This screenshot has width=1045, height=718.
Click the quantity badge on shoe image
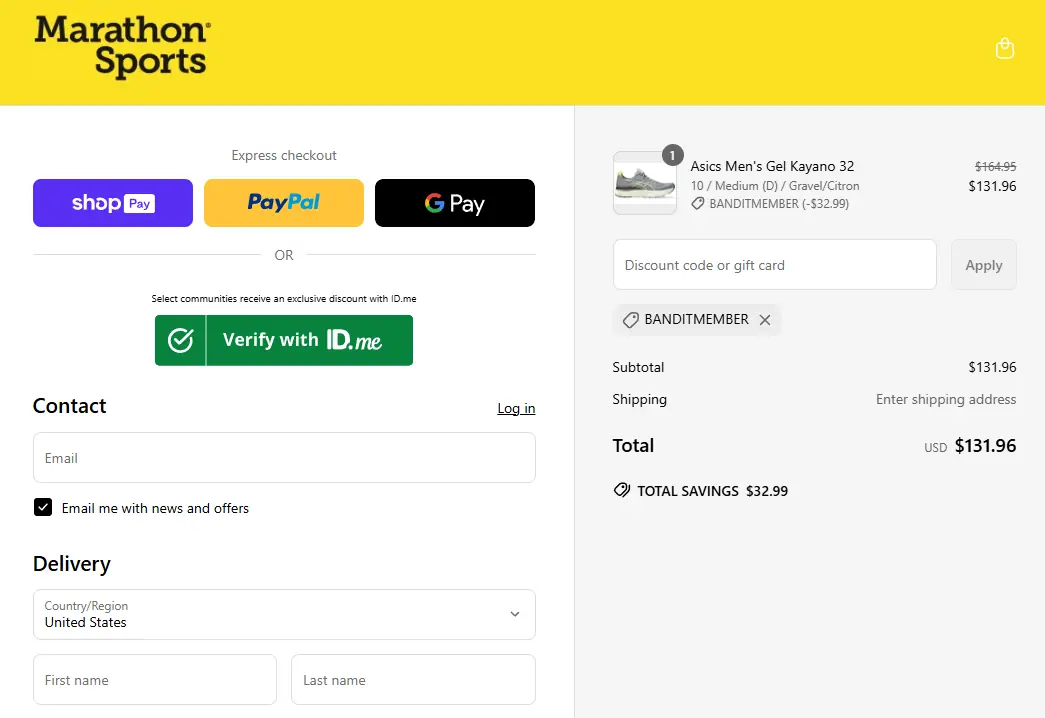pos(672,155)
